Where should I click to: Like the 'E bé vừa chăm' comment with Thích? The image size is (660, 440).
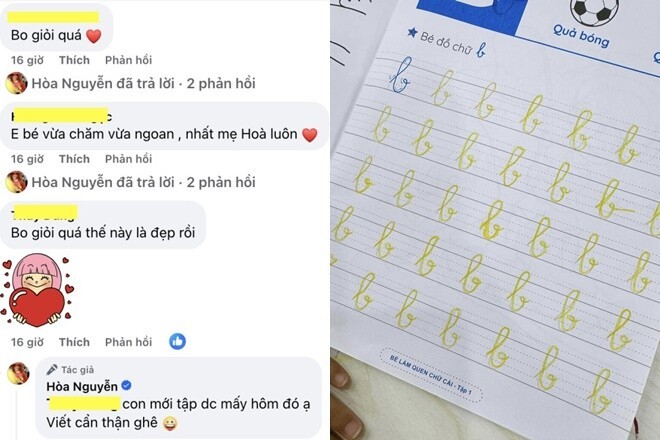coord(74,159)
